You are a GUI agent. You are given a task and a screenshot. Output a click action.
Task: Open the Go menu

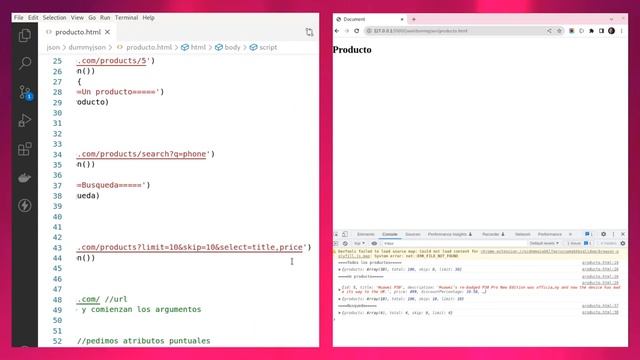(x=92, y=18)
